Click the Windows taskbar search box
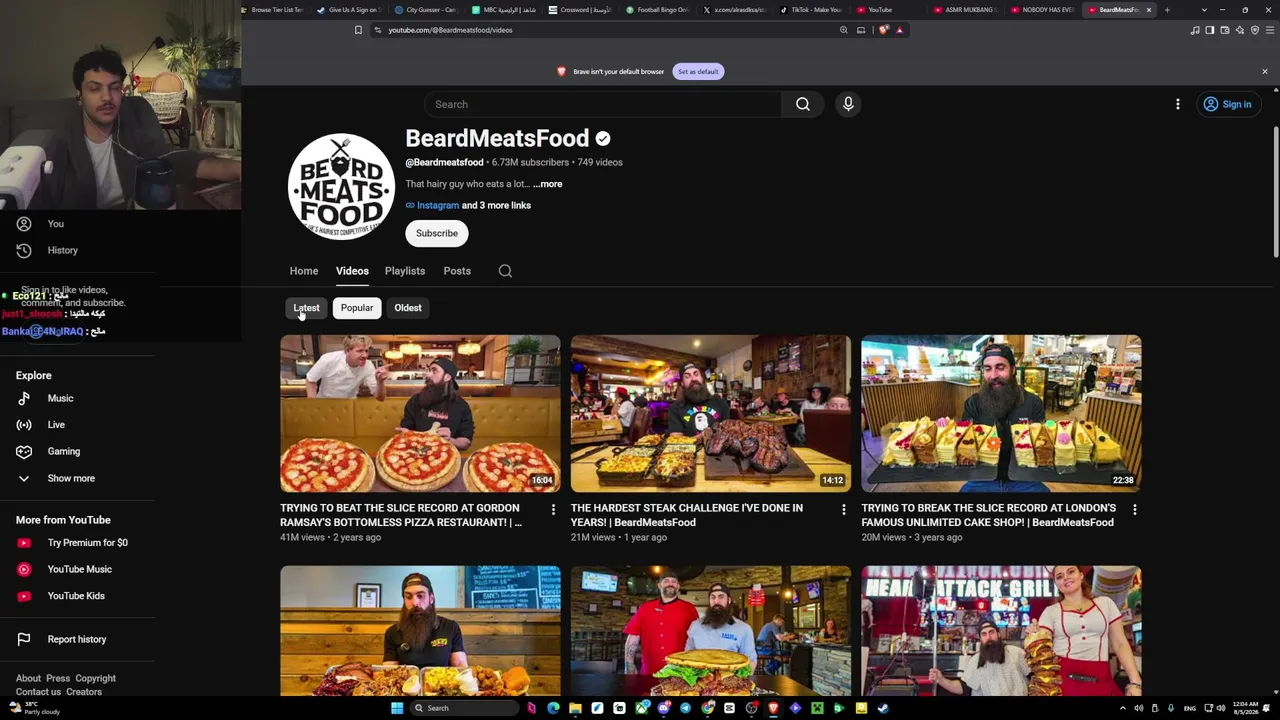 [465, 708]
